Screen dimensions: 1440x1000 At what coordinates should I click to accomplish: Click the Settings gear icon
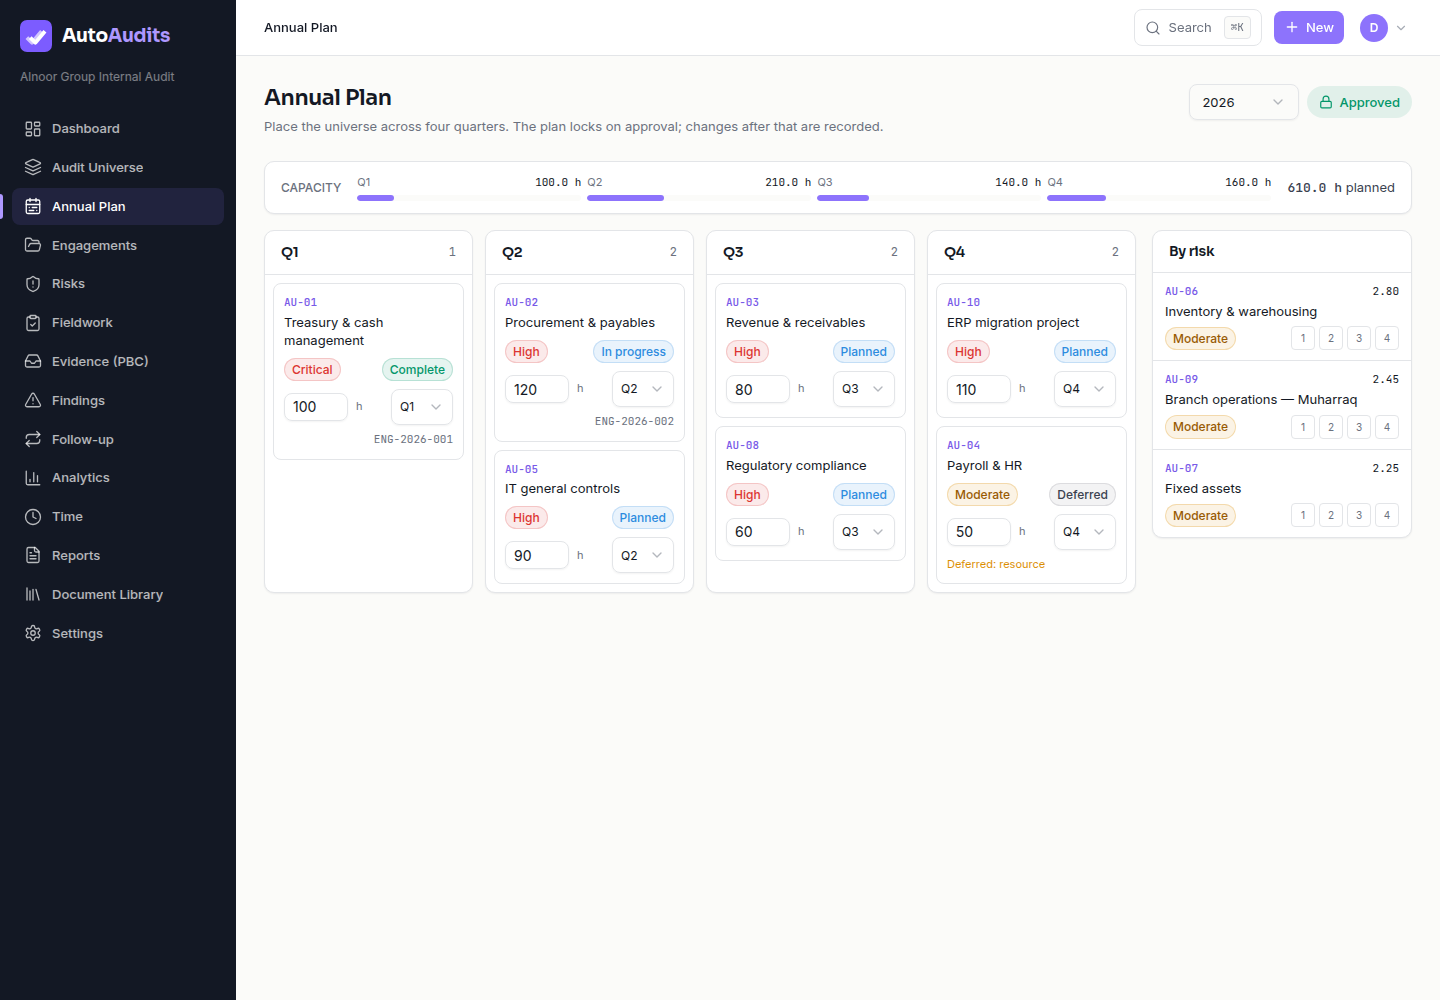[x=33, y=633]
